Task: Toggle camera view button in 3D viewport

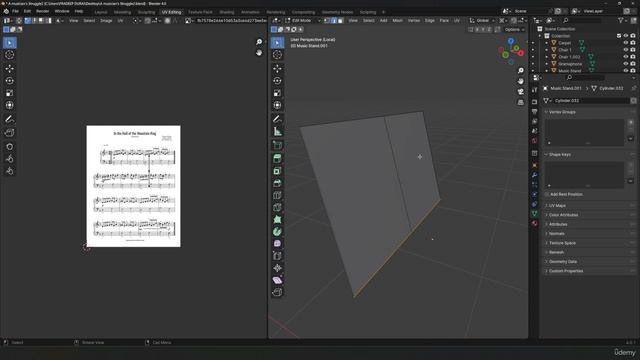Action: (520, 92)
